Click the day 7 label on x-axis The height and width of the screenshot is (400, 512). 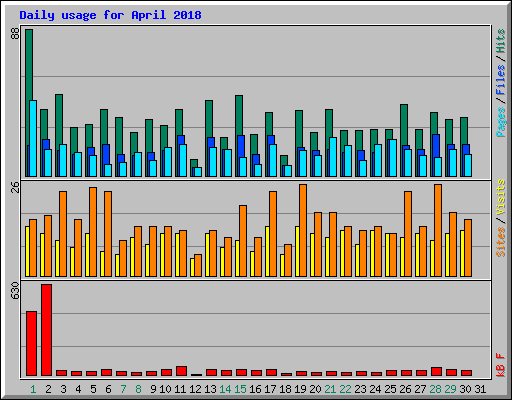pyautogui.click(x=123, y=389)
